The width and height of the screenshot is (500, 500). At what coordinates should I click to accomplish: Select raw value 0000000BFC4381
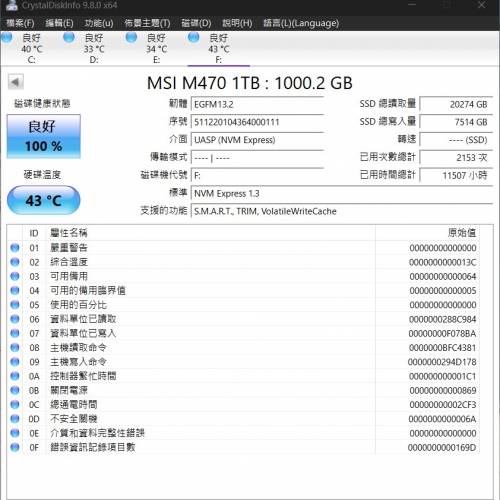tap(443, 348)
